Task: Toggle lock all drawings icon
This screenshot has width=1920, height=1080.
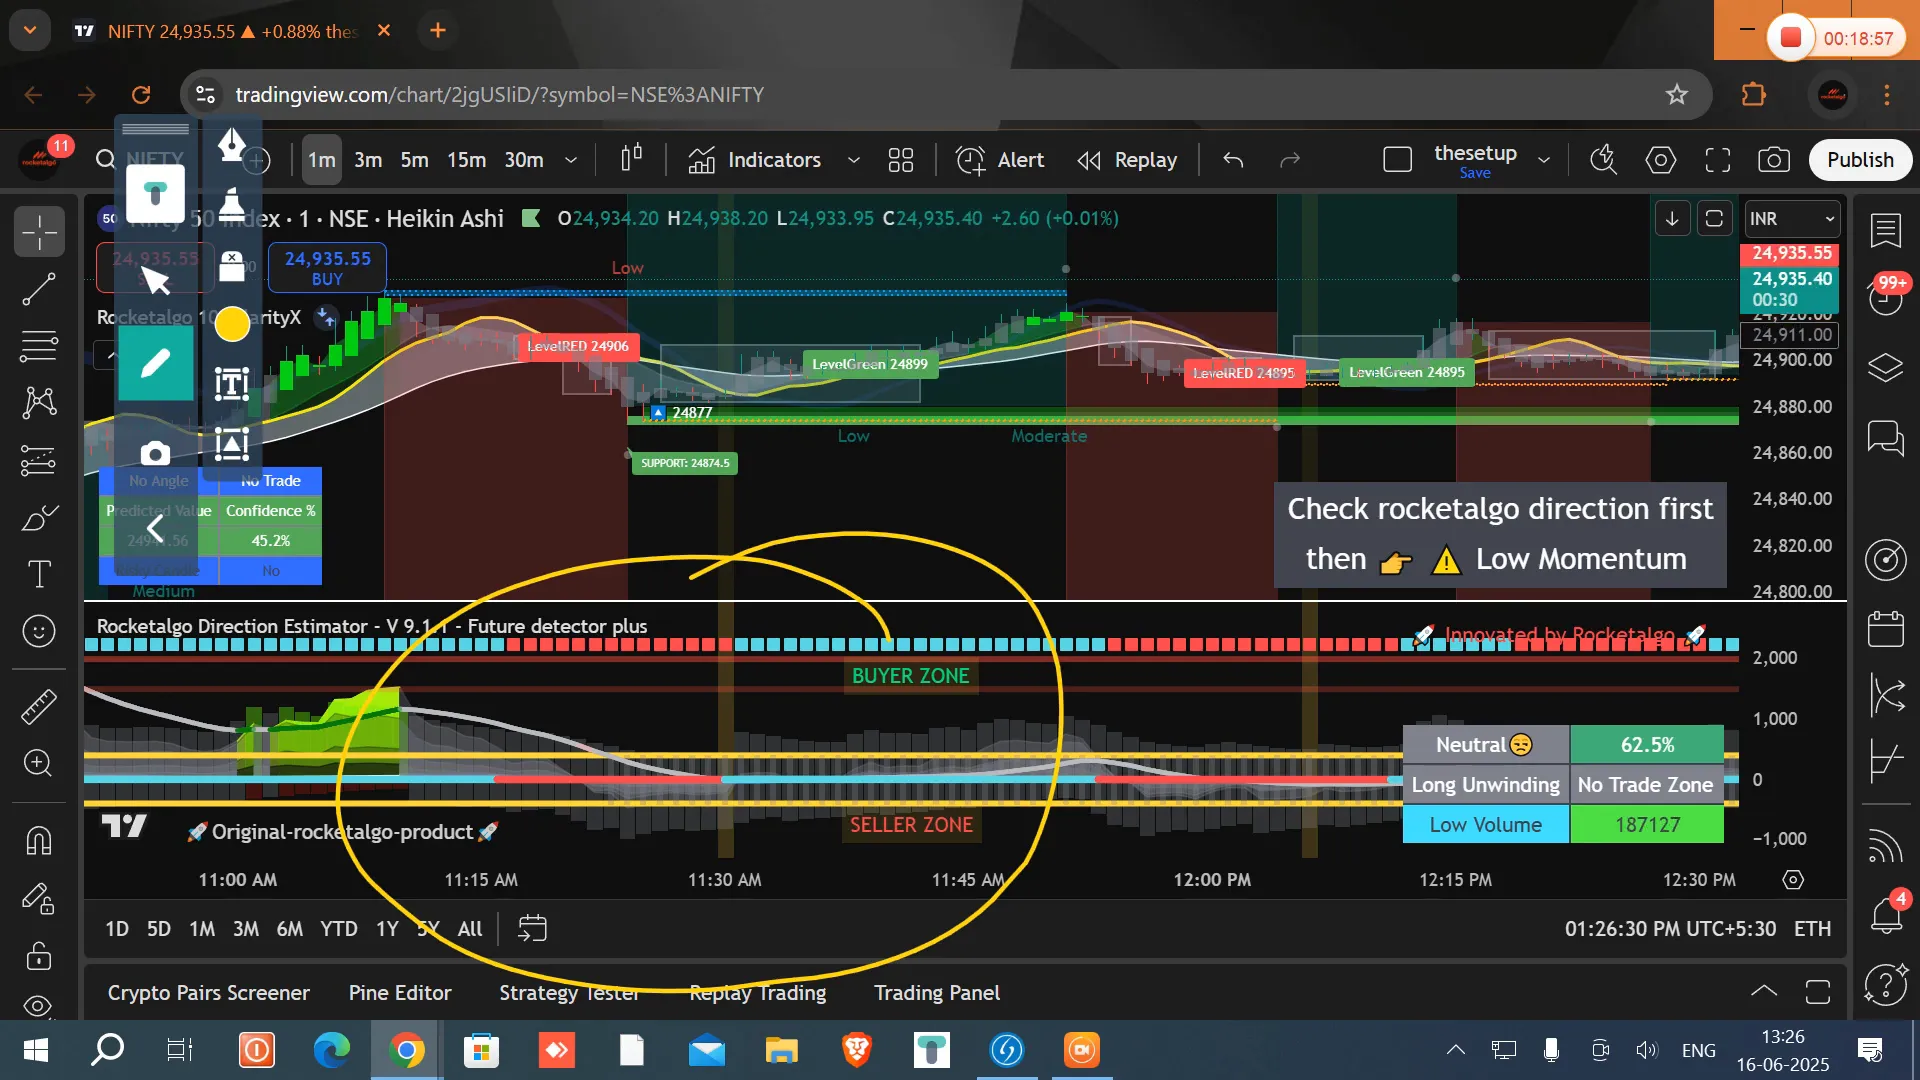Action: click(x=38, y=956)
